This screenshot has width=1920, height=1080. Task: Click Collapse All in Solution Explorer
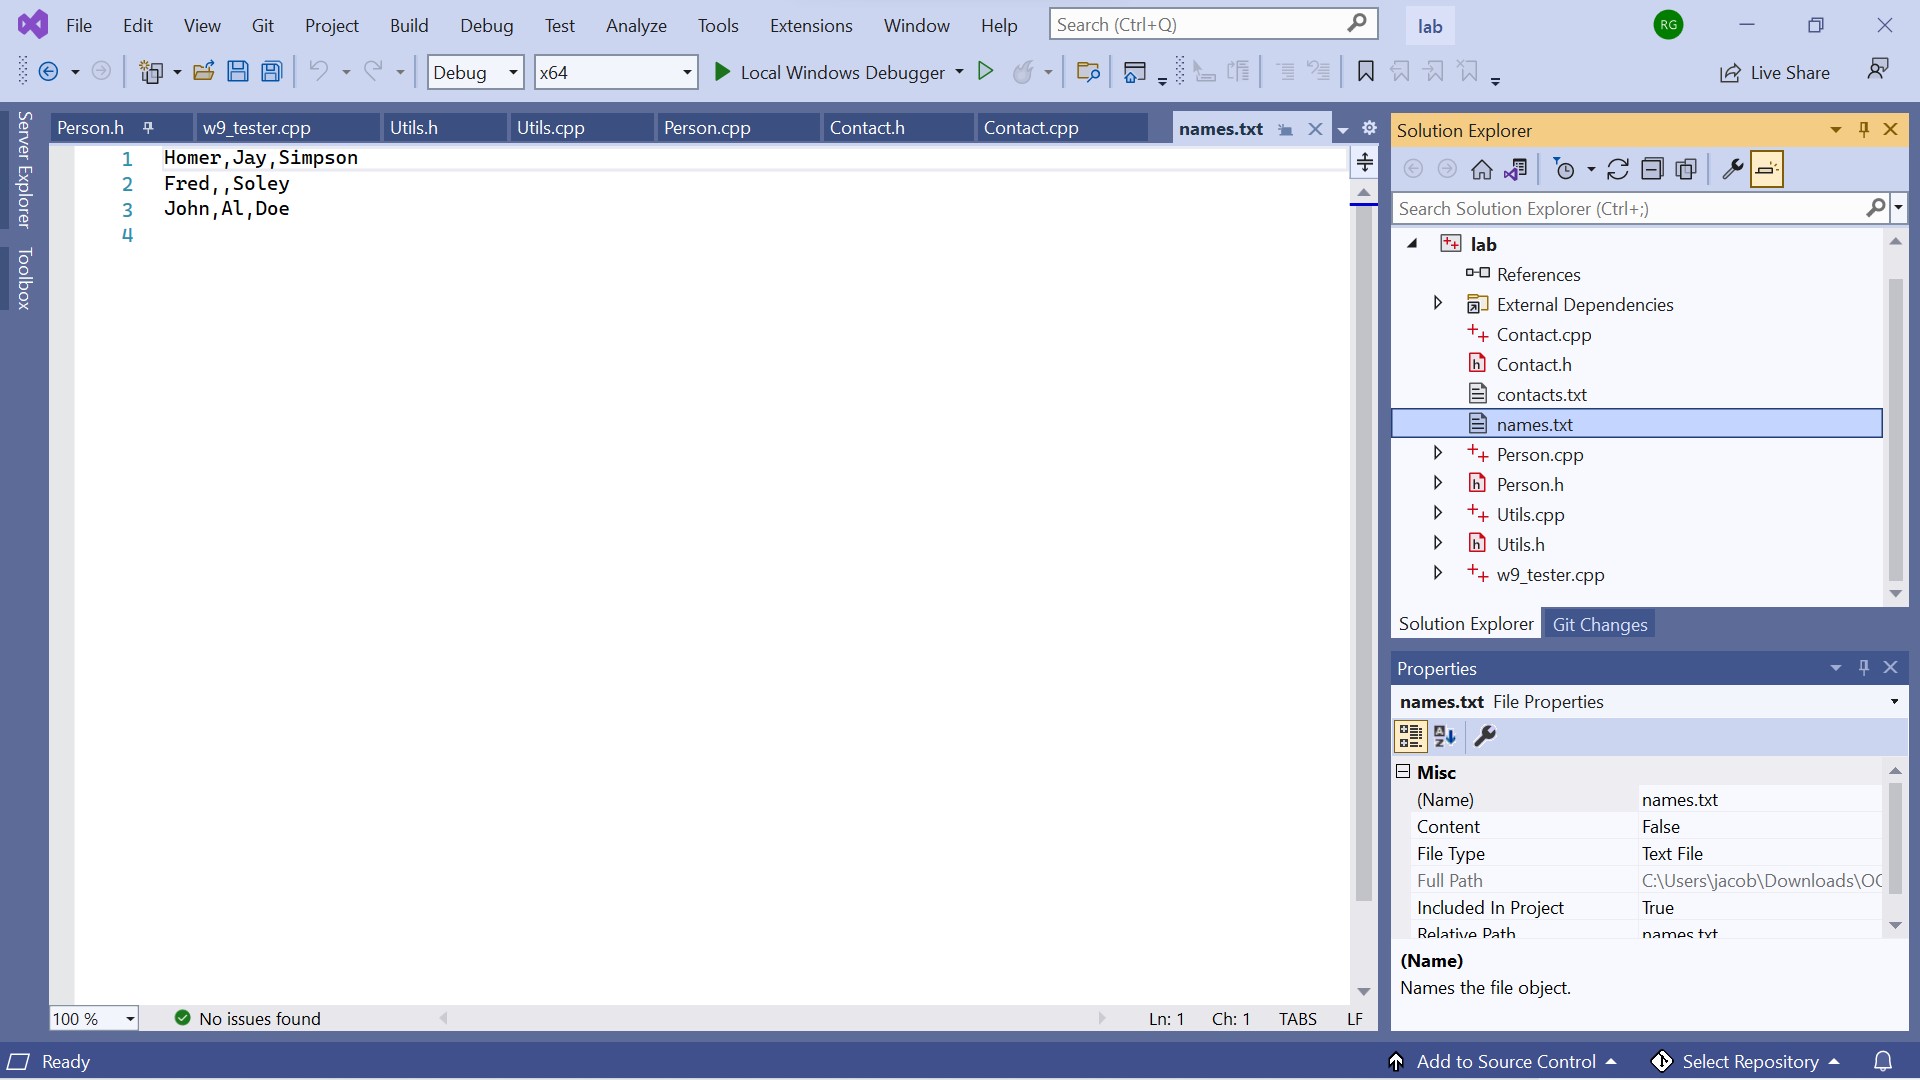tap(1652, 170)
